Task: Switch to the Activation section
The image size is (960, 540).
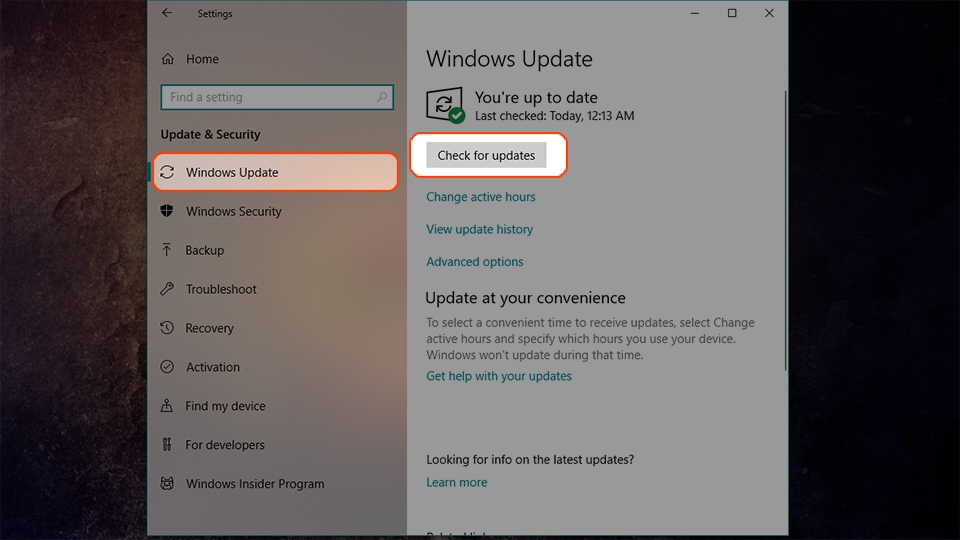Action: [x=213, y=367]
